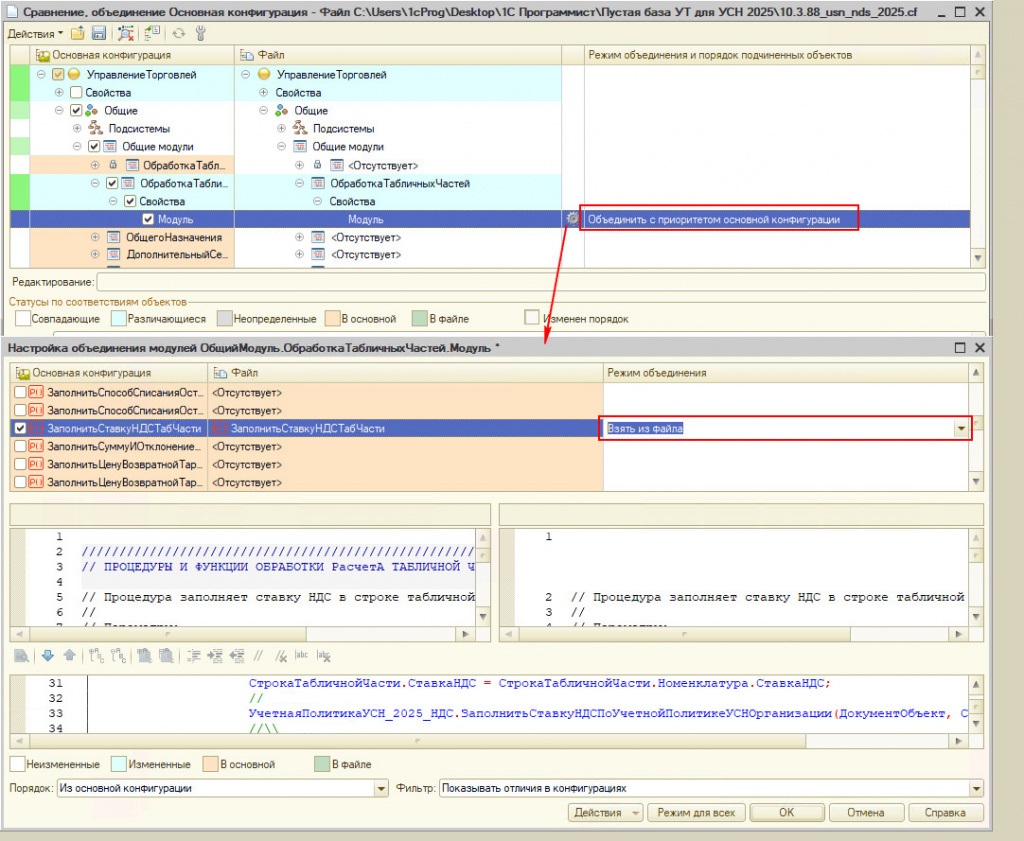Viewport: 1024px width, 841px height.
Task: Click the 'Режим для всех' button
Action: pyautogui.click(x=696, y=813)
